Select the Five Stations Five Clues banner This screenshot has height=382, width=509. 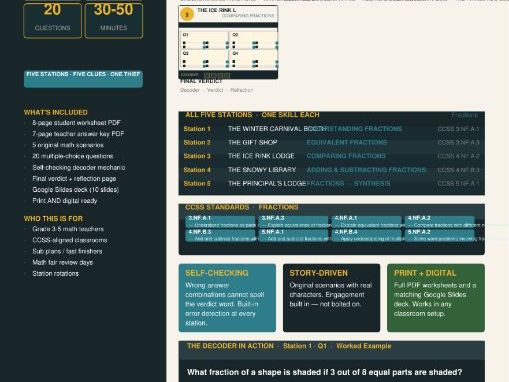(83, 79)
